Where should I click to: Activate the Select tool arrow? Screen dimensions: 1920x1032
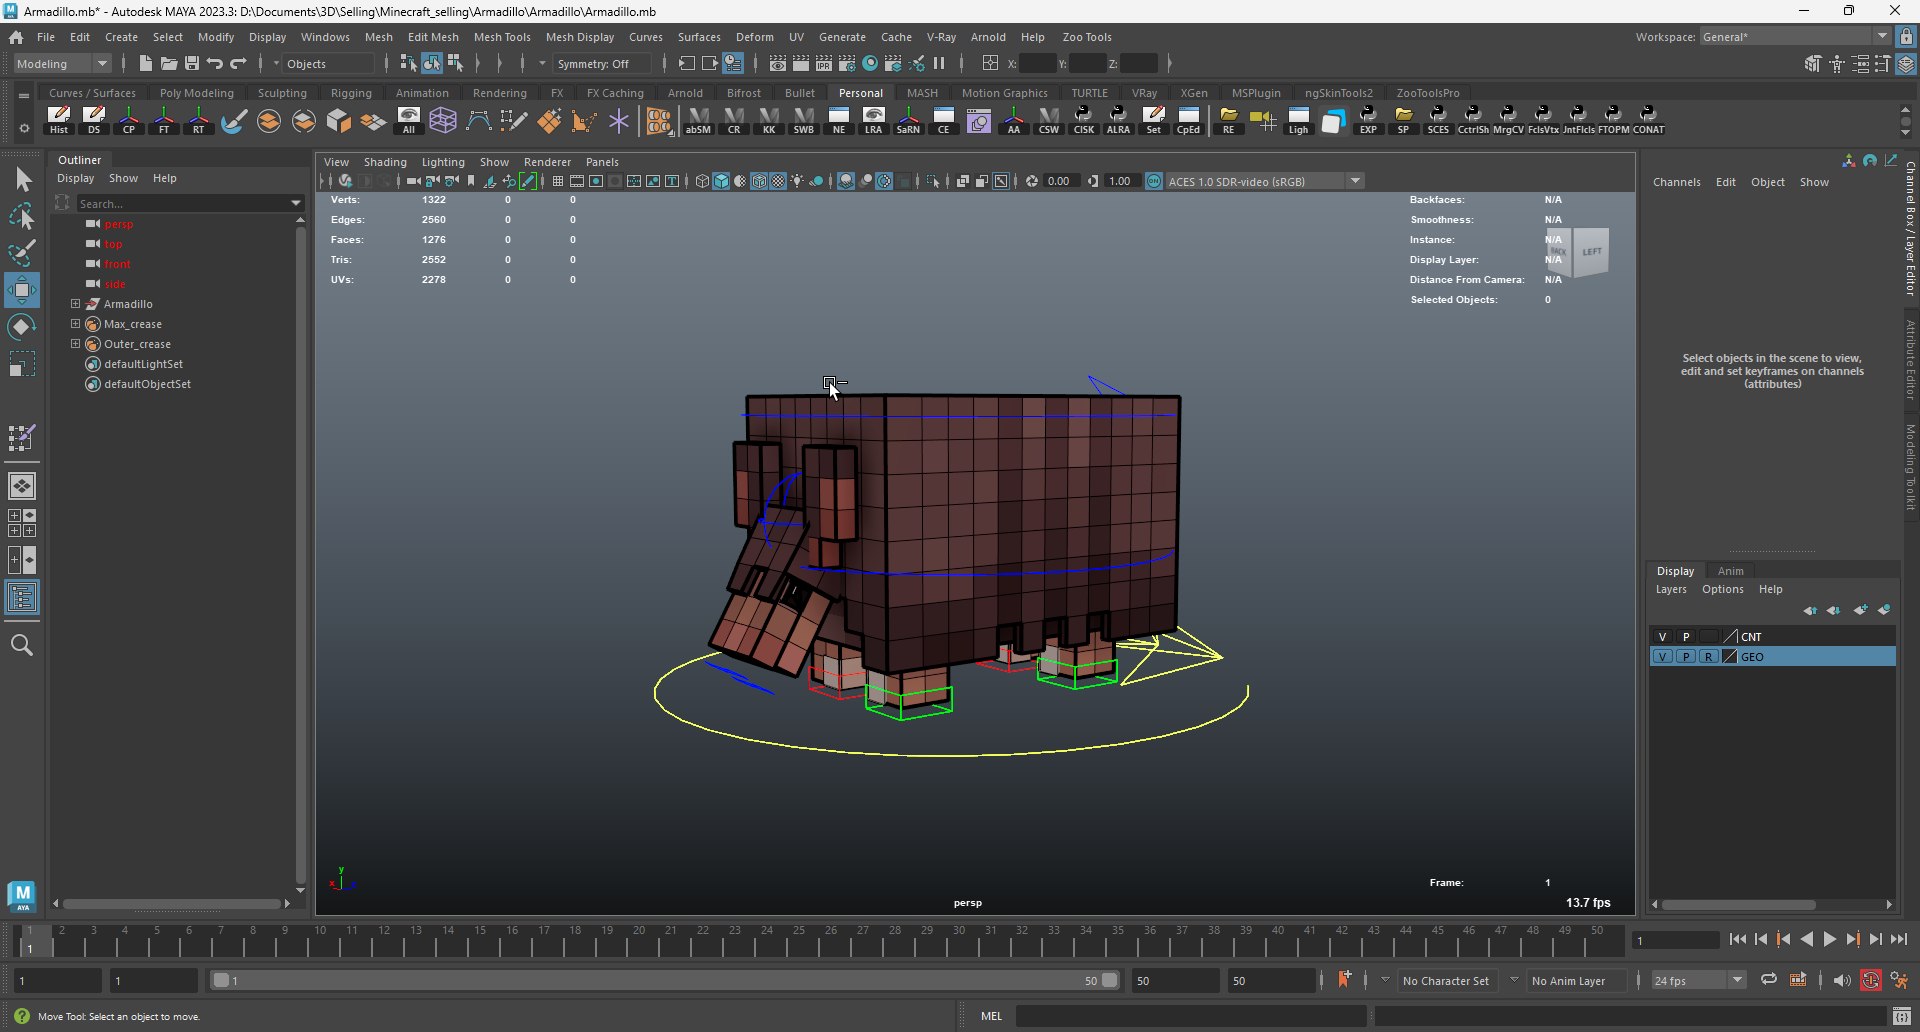coord(22,180)
